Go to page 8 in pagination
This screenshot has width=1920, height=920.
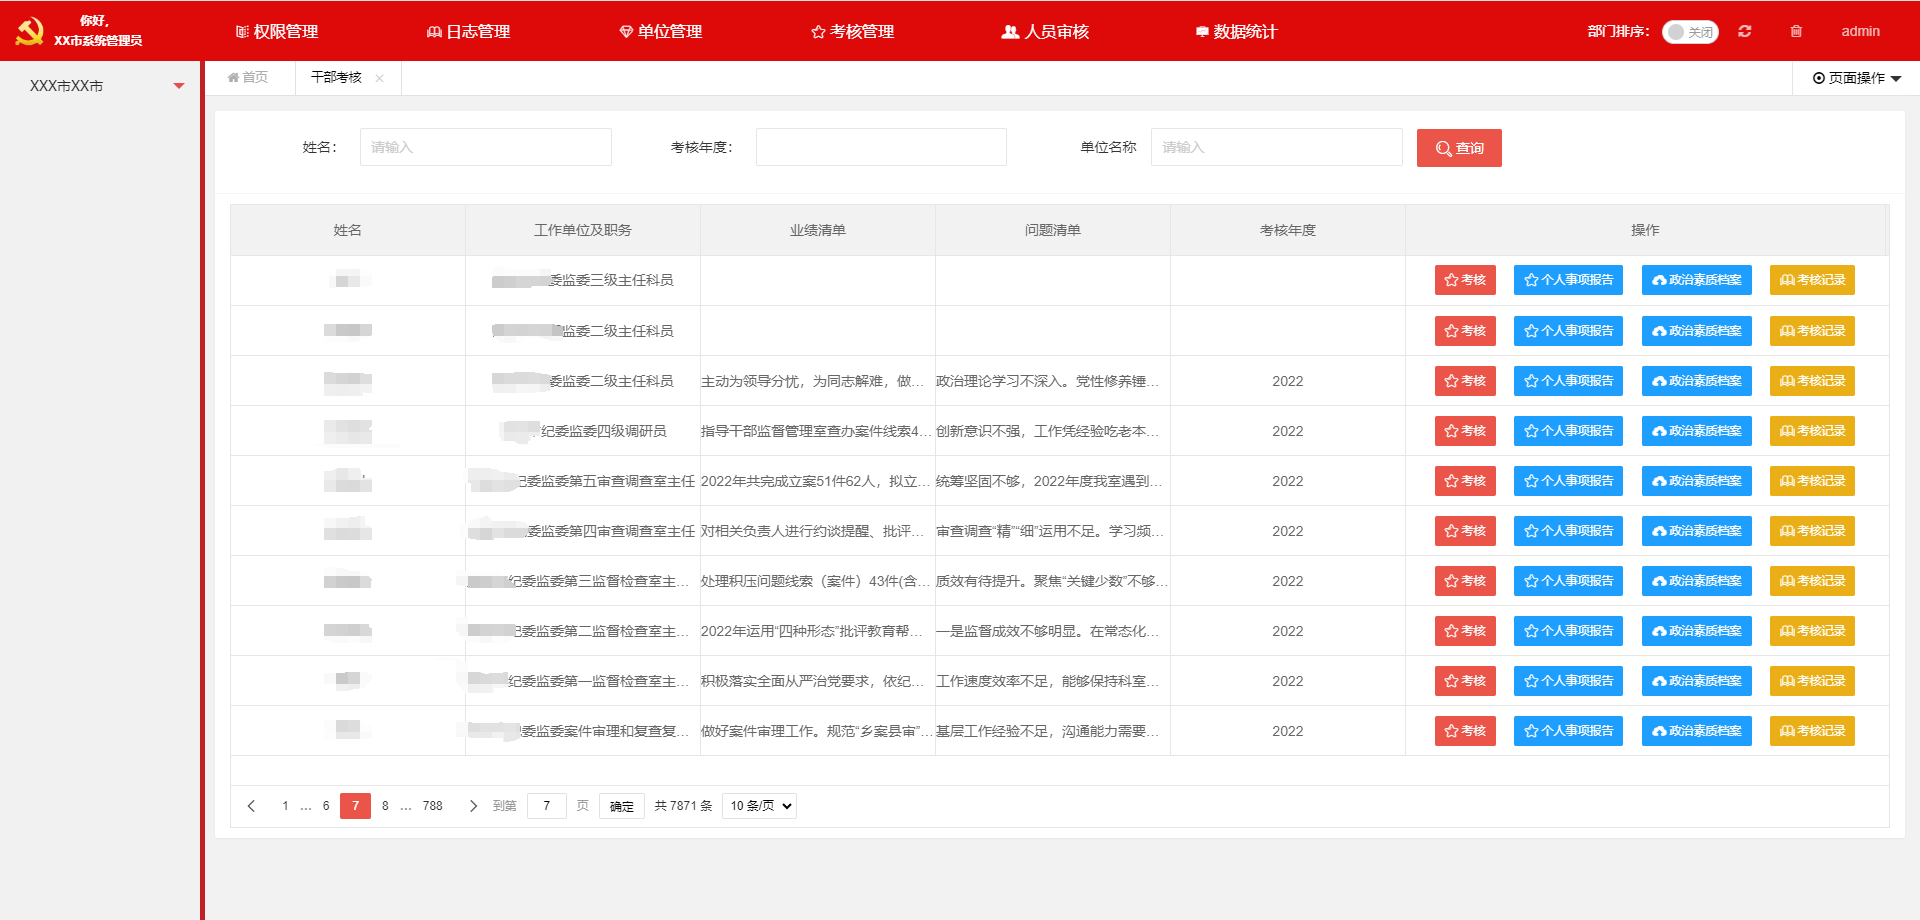click(x=385, y=806)
